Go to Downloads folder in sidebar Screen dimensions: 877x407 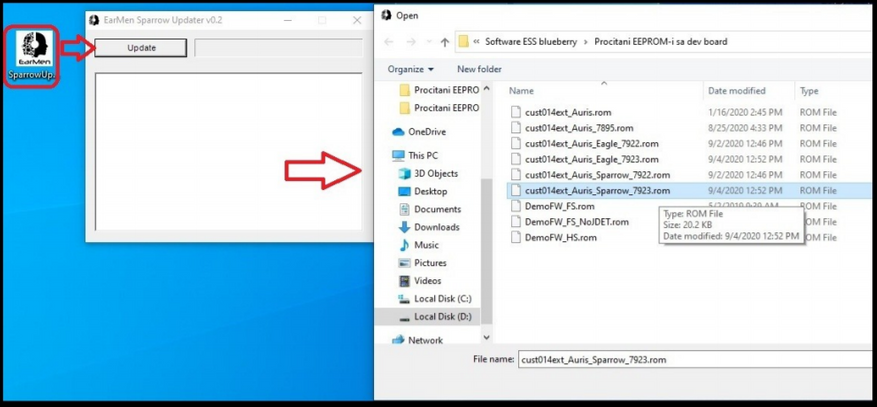tap(436, 227)
